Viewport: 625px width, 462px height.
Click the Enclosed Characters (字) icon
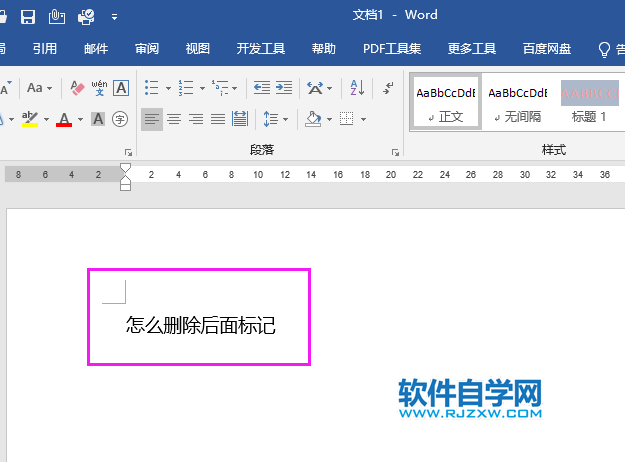pyautogui.click(x=120, y=119)
